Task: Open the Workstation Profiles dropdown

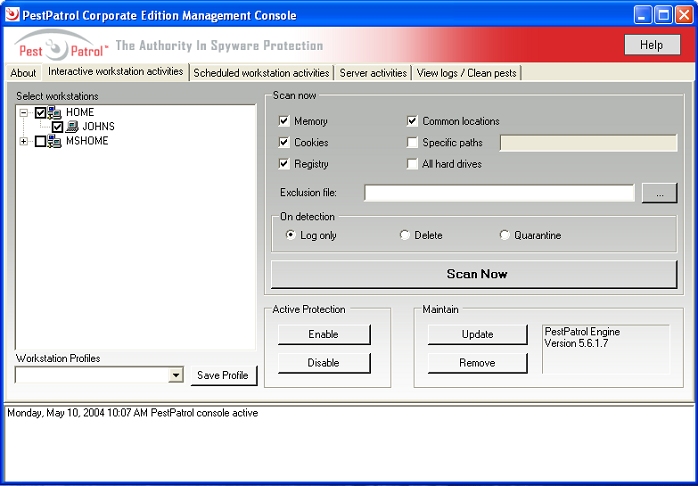Action: (176, 375)
